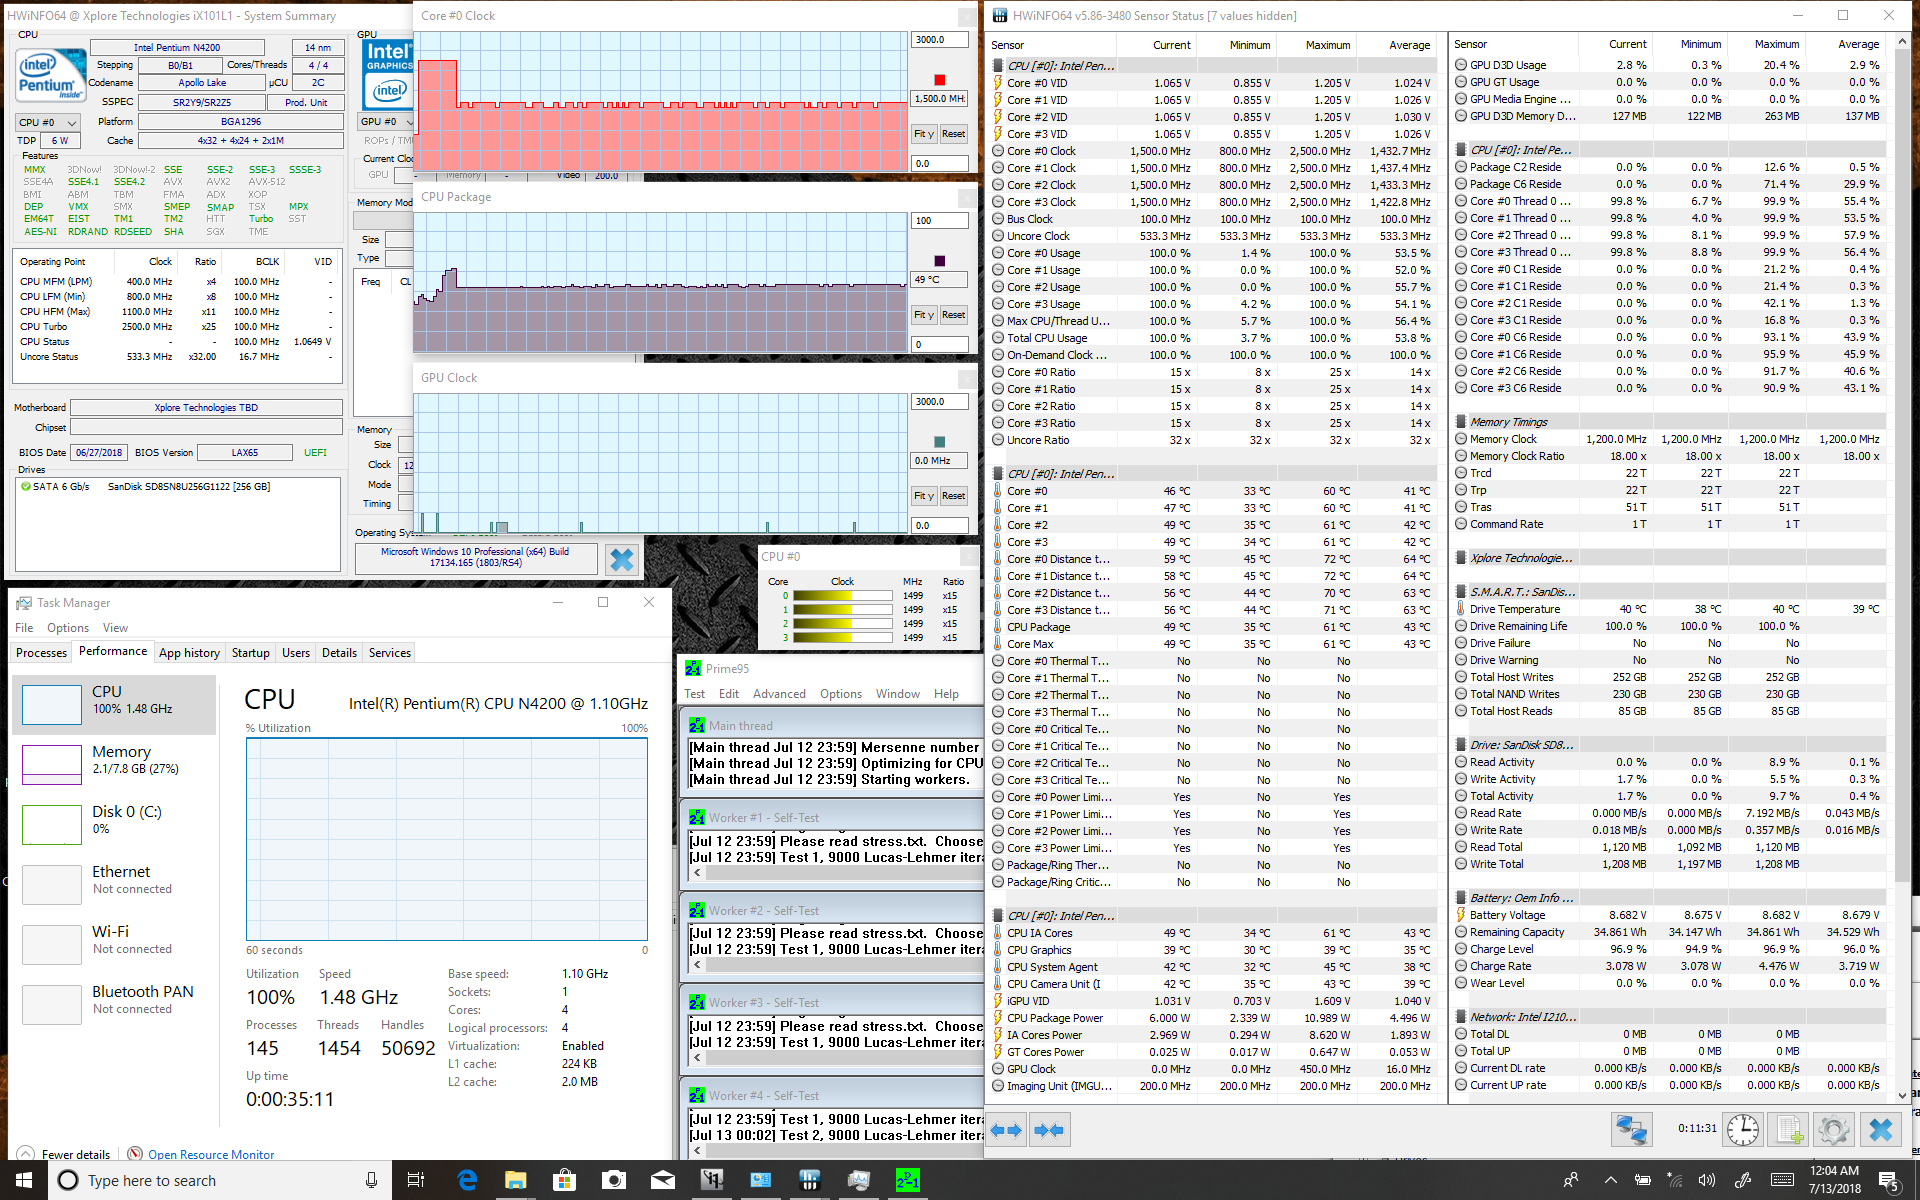This screenshot has width=1920, height=1200.
Task: Open the Camera app from the taskbar
Action: (x=613, y=1180)
